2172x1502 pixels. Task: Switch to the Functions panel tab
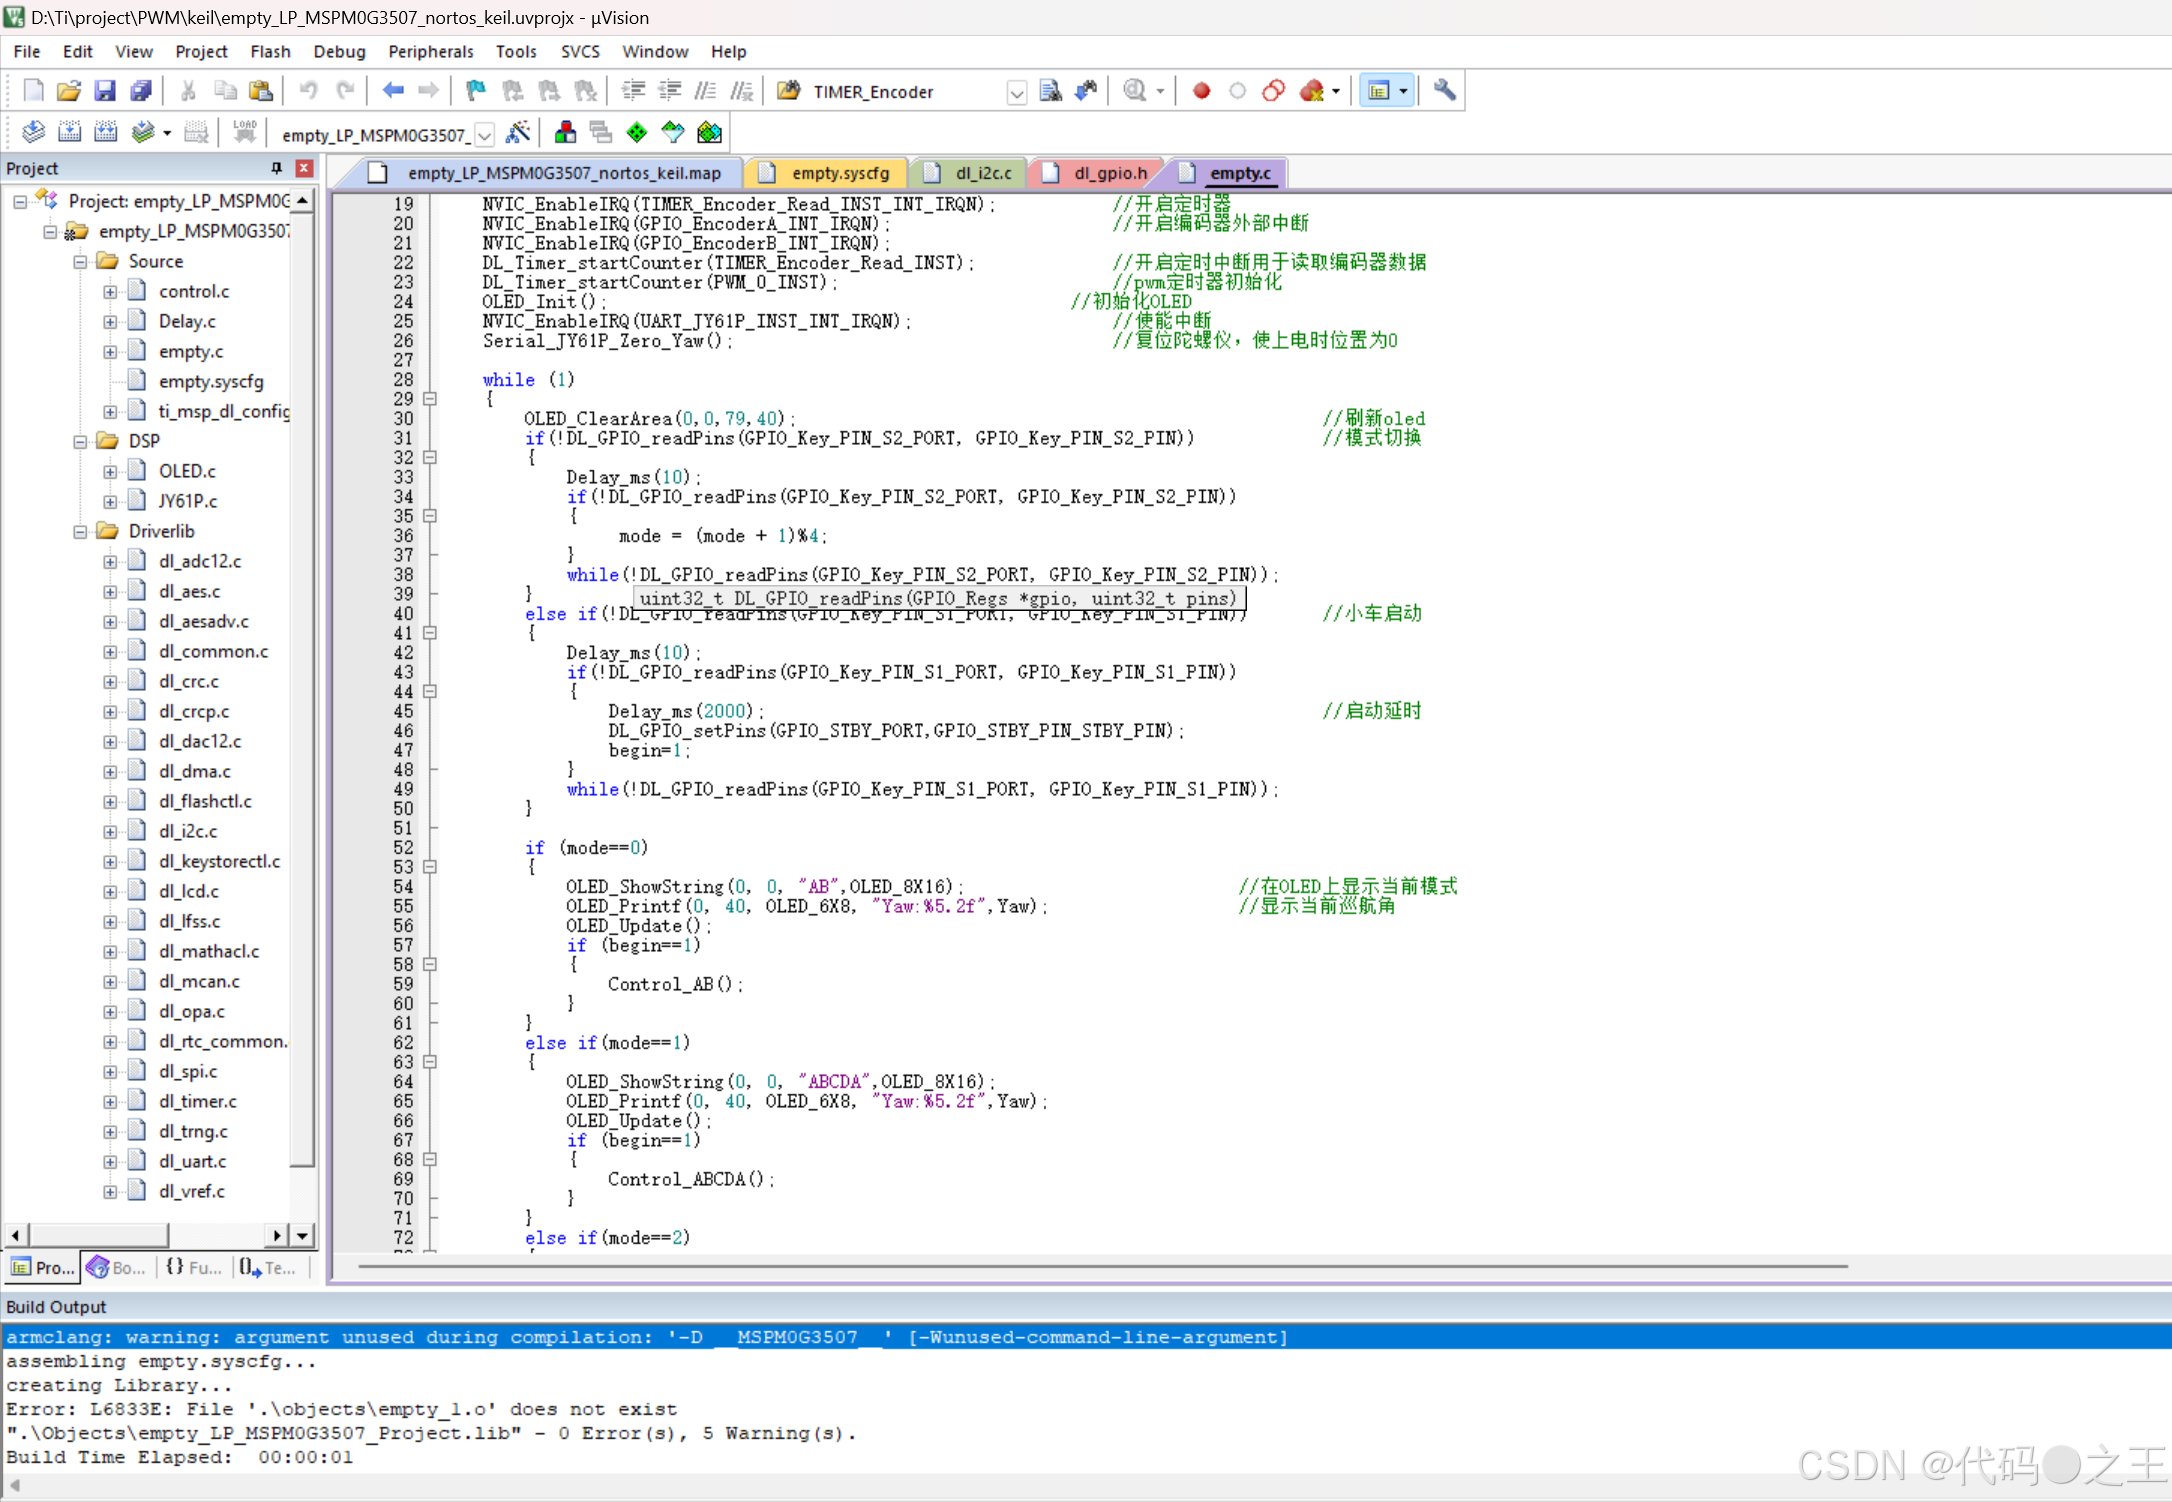click(194, 1267)
